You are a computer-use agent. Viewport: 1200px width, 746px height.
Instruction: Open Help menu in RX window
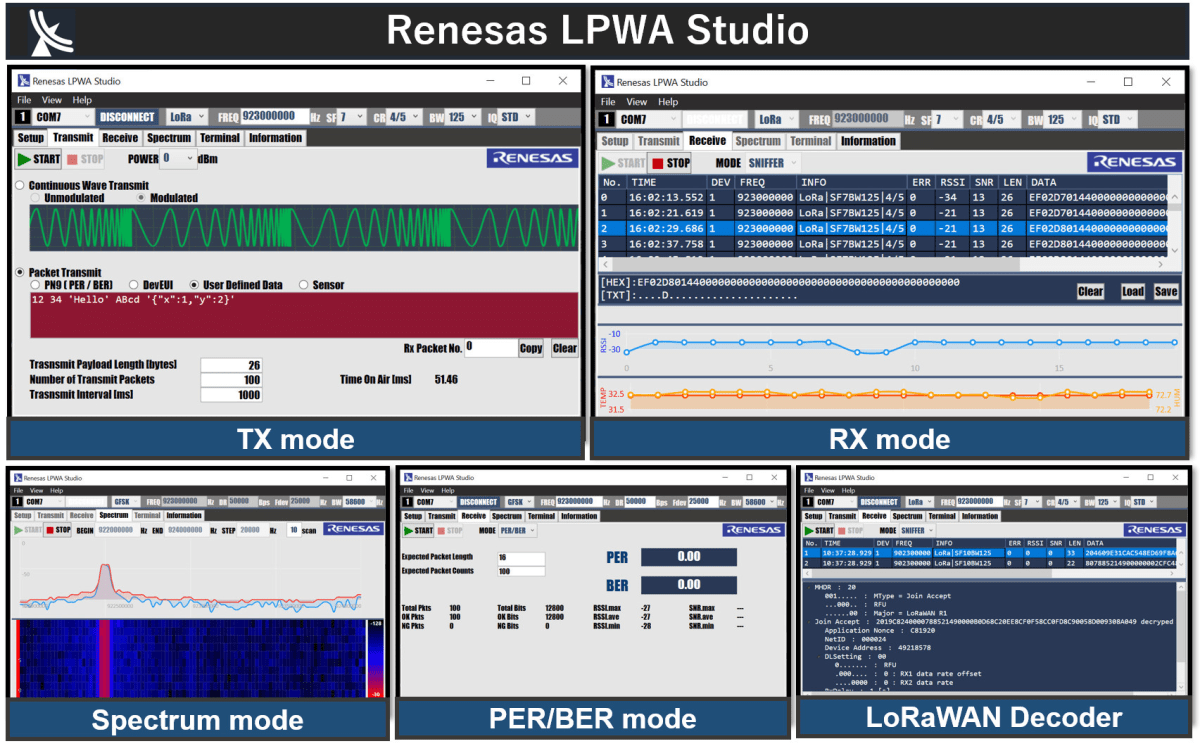pyautogui.click(x=668, y=101)
